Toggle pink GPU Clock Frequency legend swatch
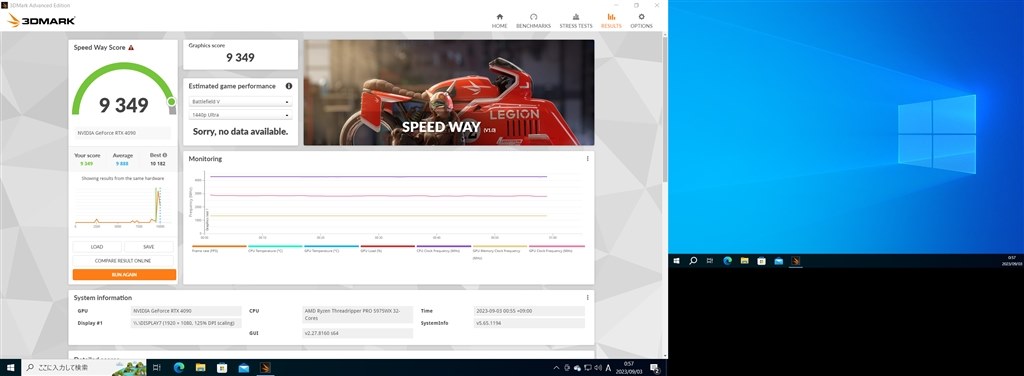Viewport: 1024px width, 376px height. pyautogui.click(x=556, y=246)
